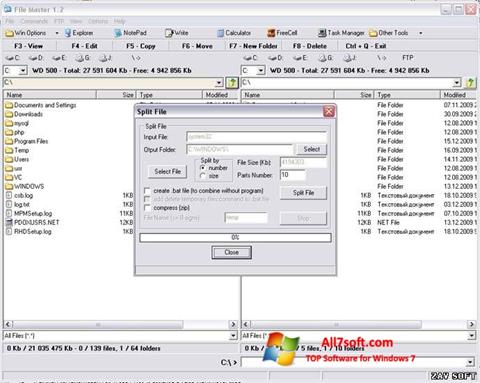Open Task Manager from the toolbar
The width and height of the screenshot is (480, 383).
tap(341, 33)
